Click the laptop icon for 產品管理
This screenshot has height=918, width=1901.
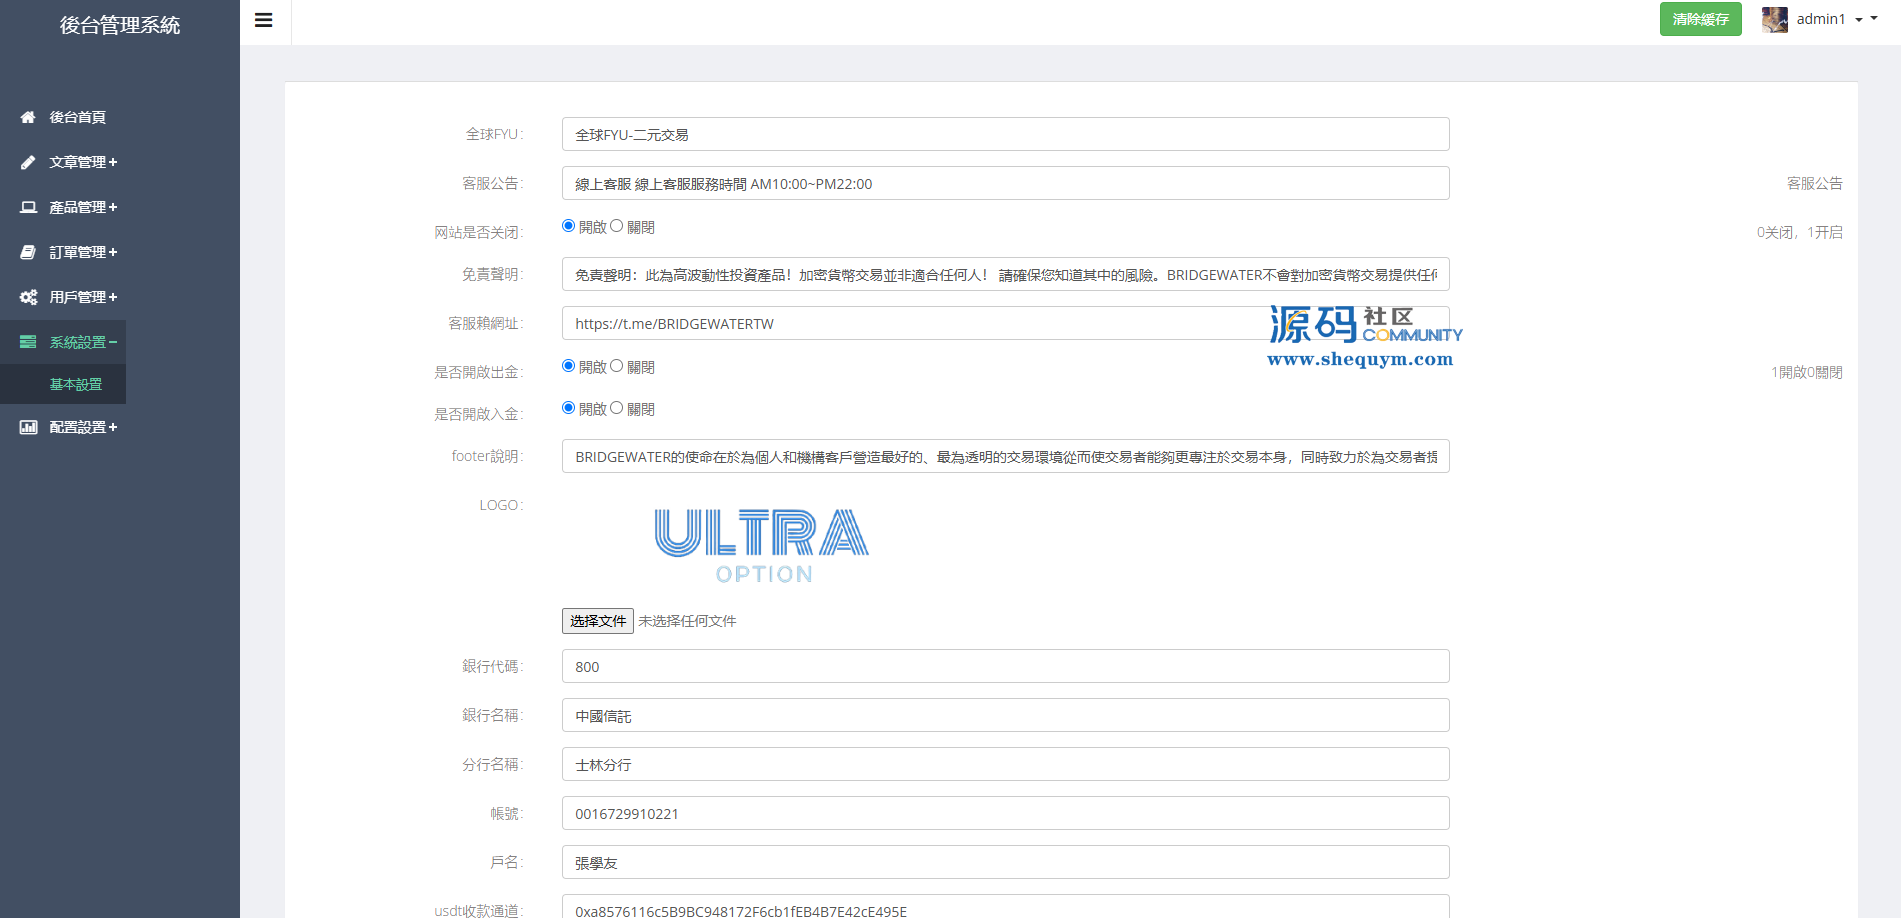pos(28,207)
